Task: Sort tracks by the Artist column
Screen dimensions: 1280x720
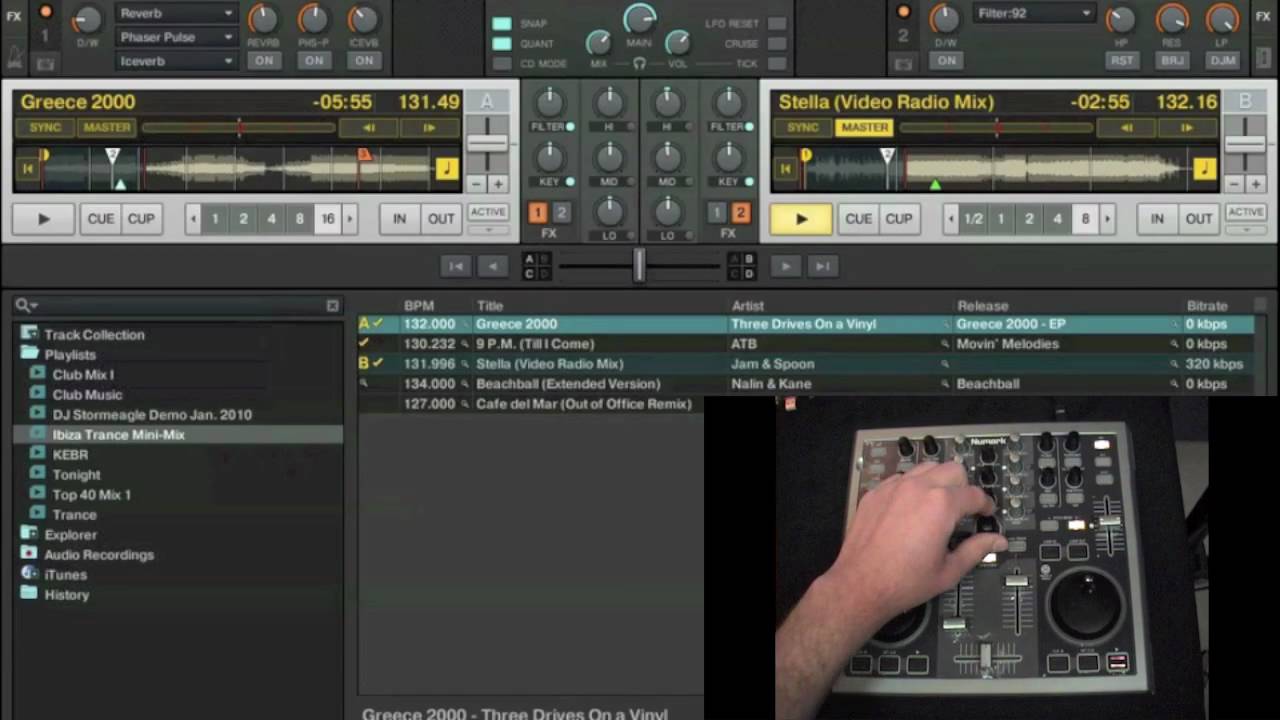Action: coord(747,306)
